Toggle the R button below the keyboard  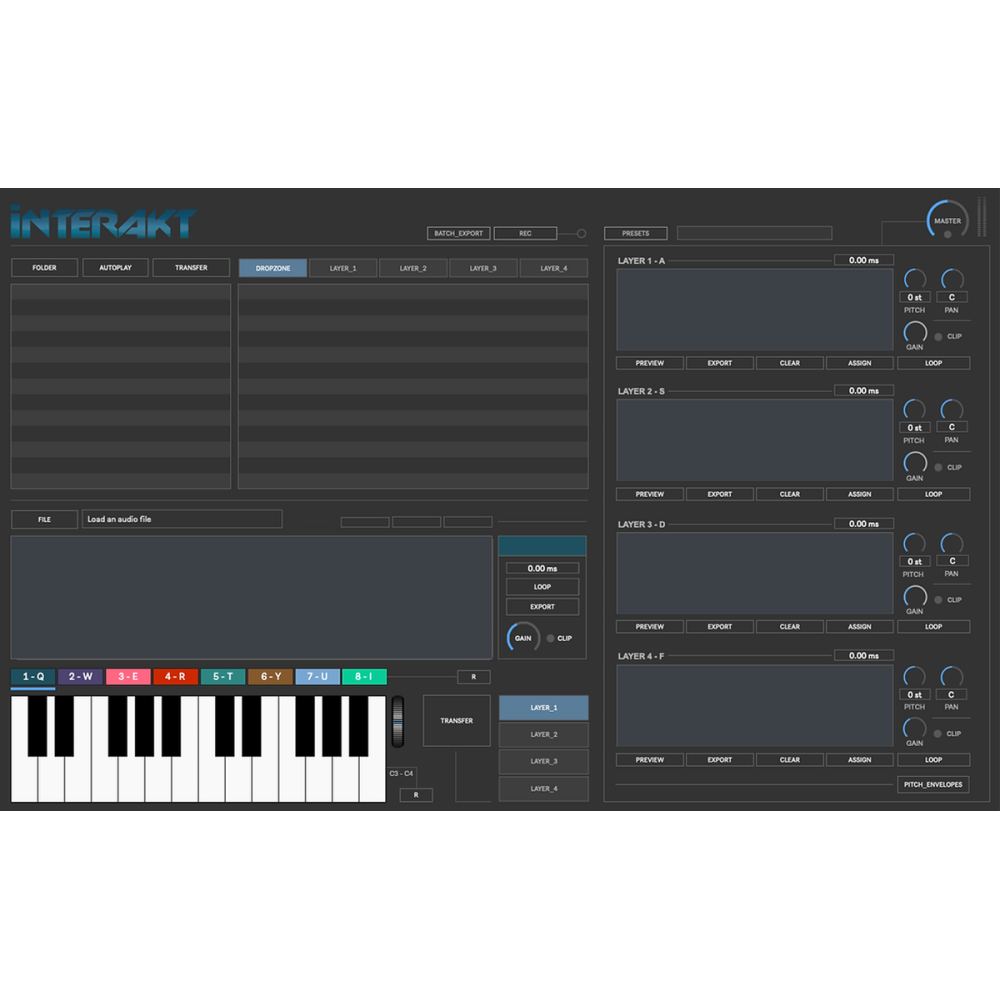[x=416, y=795]
